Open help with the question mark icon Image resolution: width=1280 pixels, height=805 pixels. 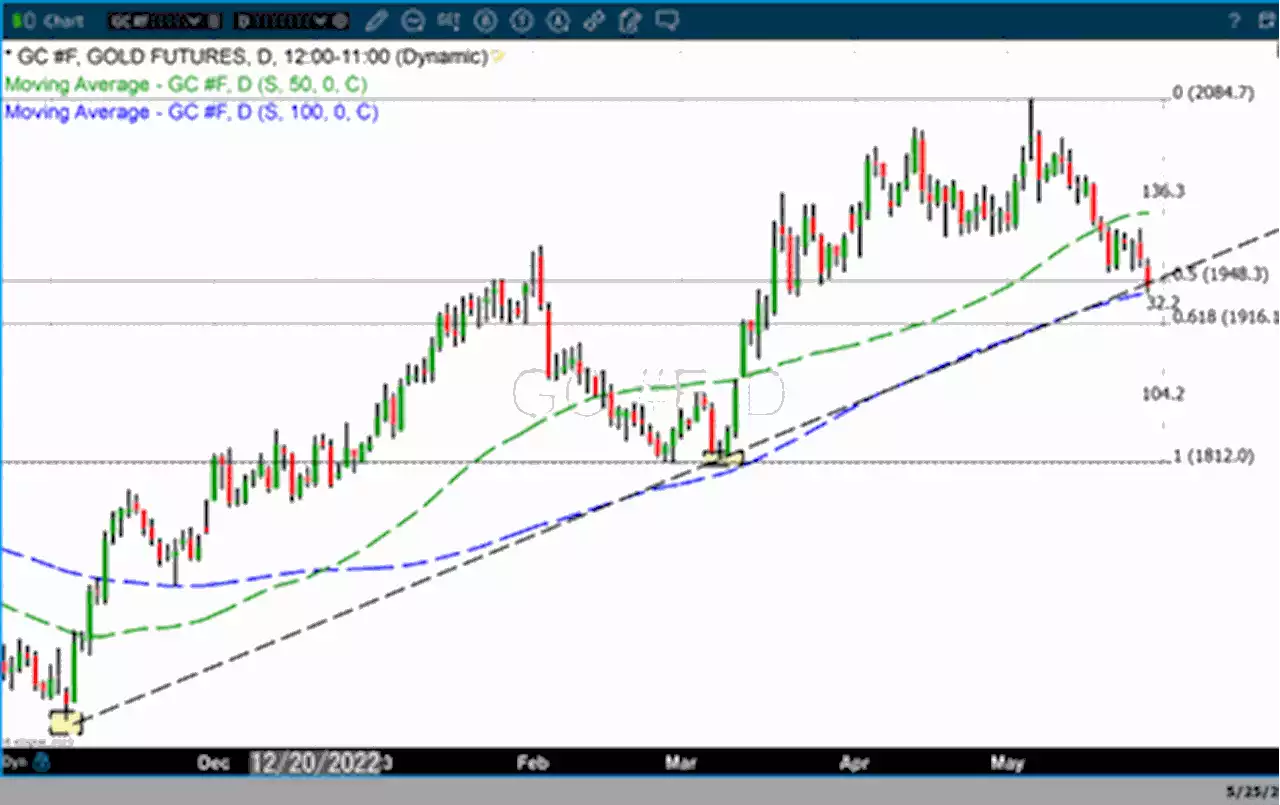[1235, 20]
